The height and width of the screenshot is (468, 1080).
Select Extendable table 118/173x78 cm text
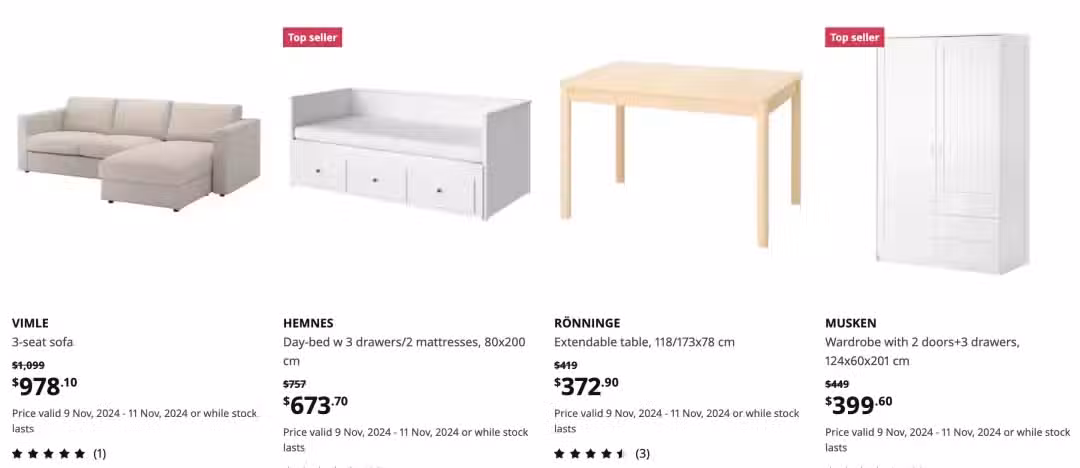(644, 342)
